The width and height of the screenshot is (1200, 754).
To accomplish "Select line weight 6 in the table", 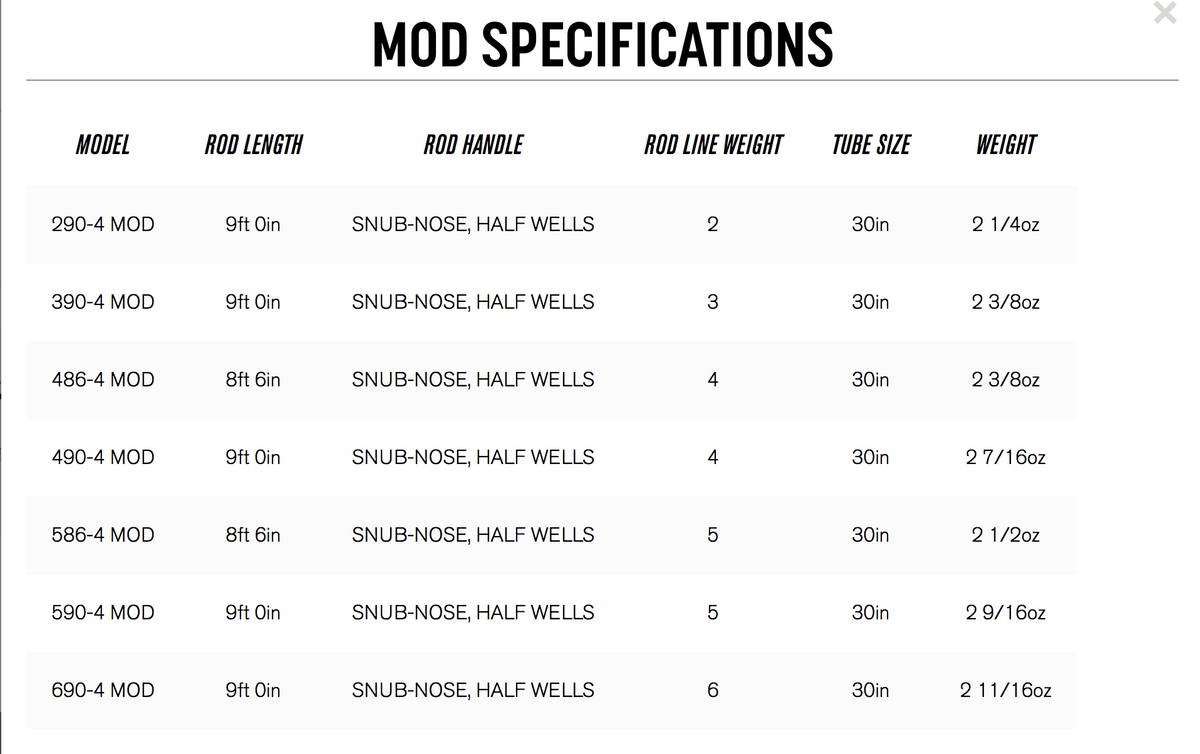I will 713,690.
